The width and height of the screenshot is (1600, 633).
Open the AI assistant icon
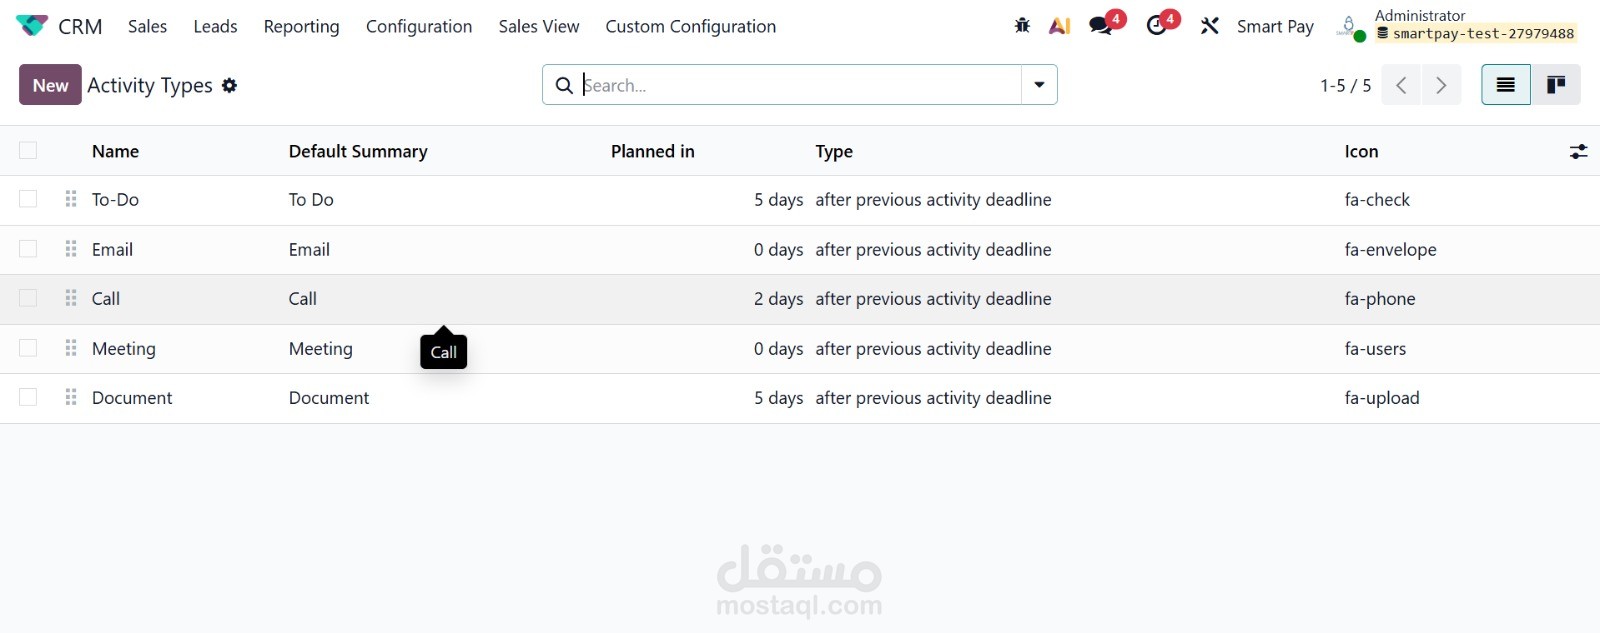coord(1059,26)
